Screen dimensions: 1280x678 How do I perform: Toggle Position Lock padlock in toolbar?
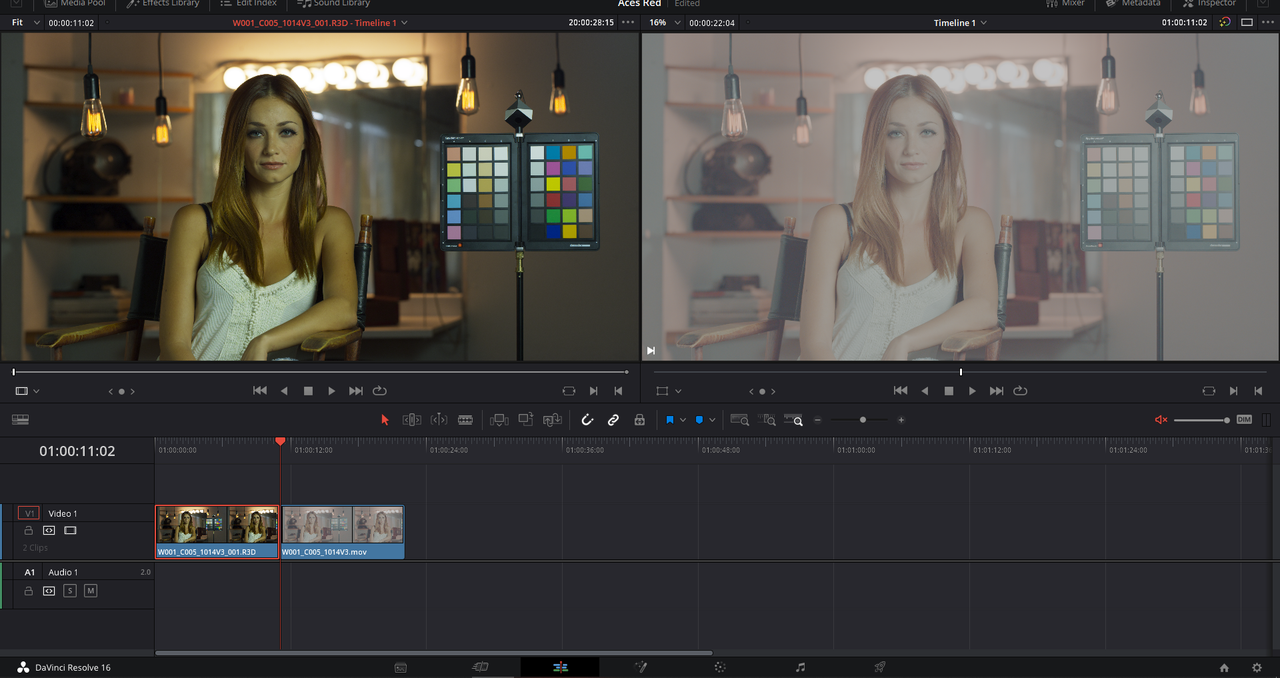[640, 420]
